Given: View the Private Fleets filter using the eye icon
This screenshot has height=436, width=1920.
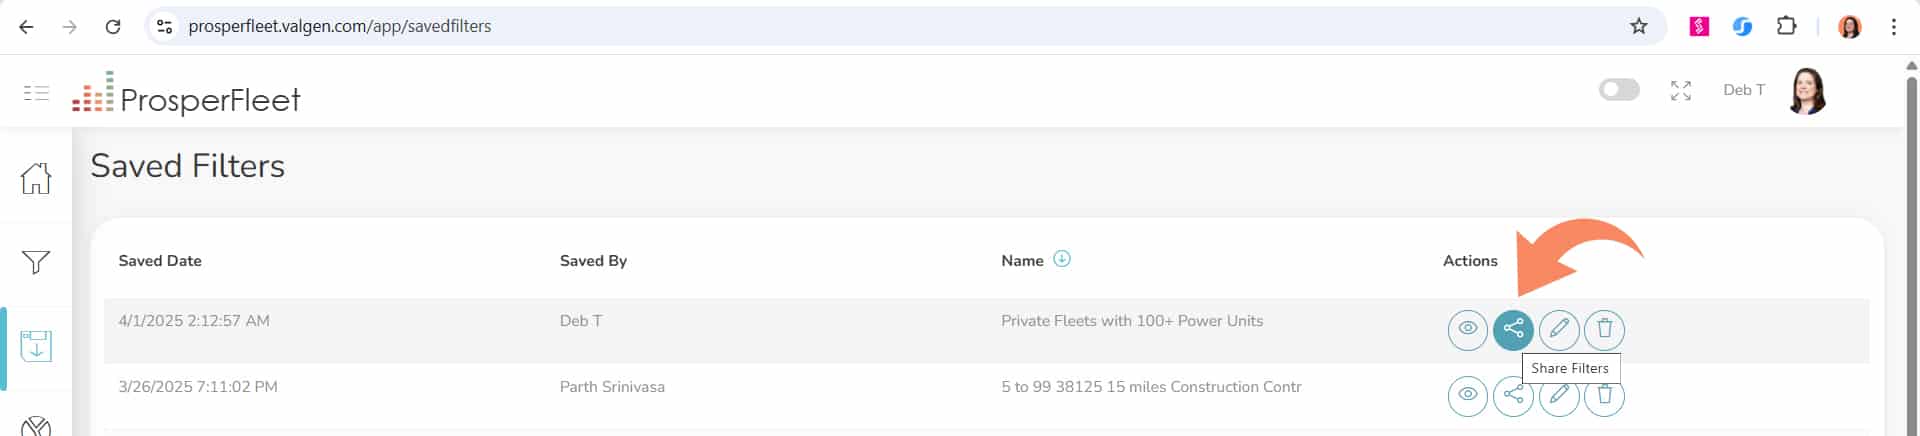Looking at the screenshot, I should 1468,329.
